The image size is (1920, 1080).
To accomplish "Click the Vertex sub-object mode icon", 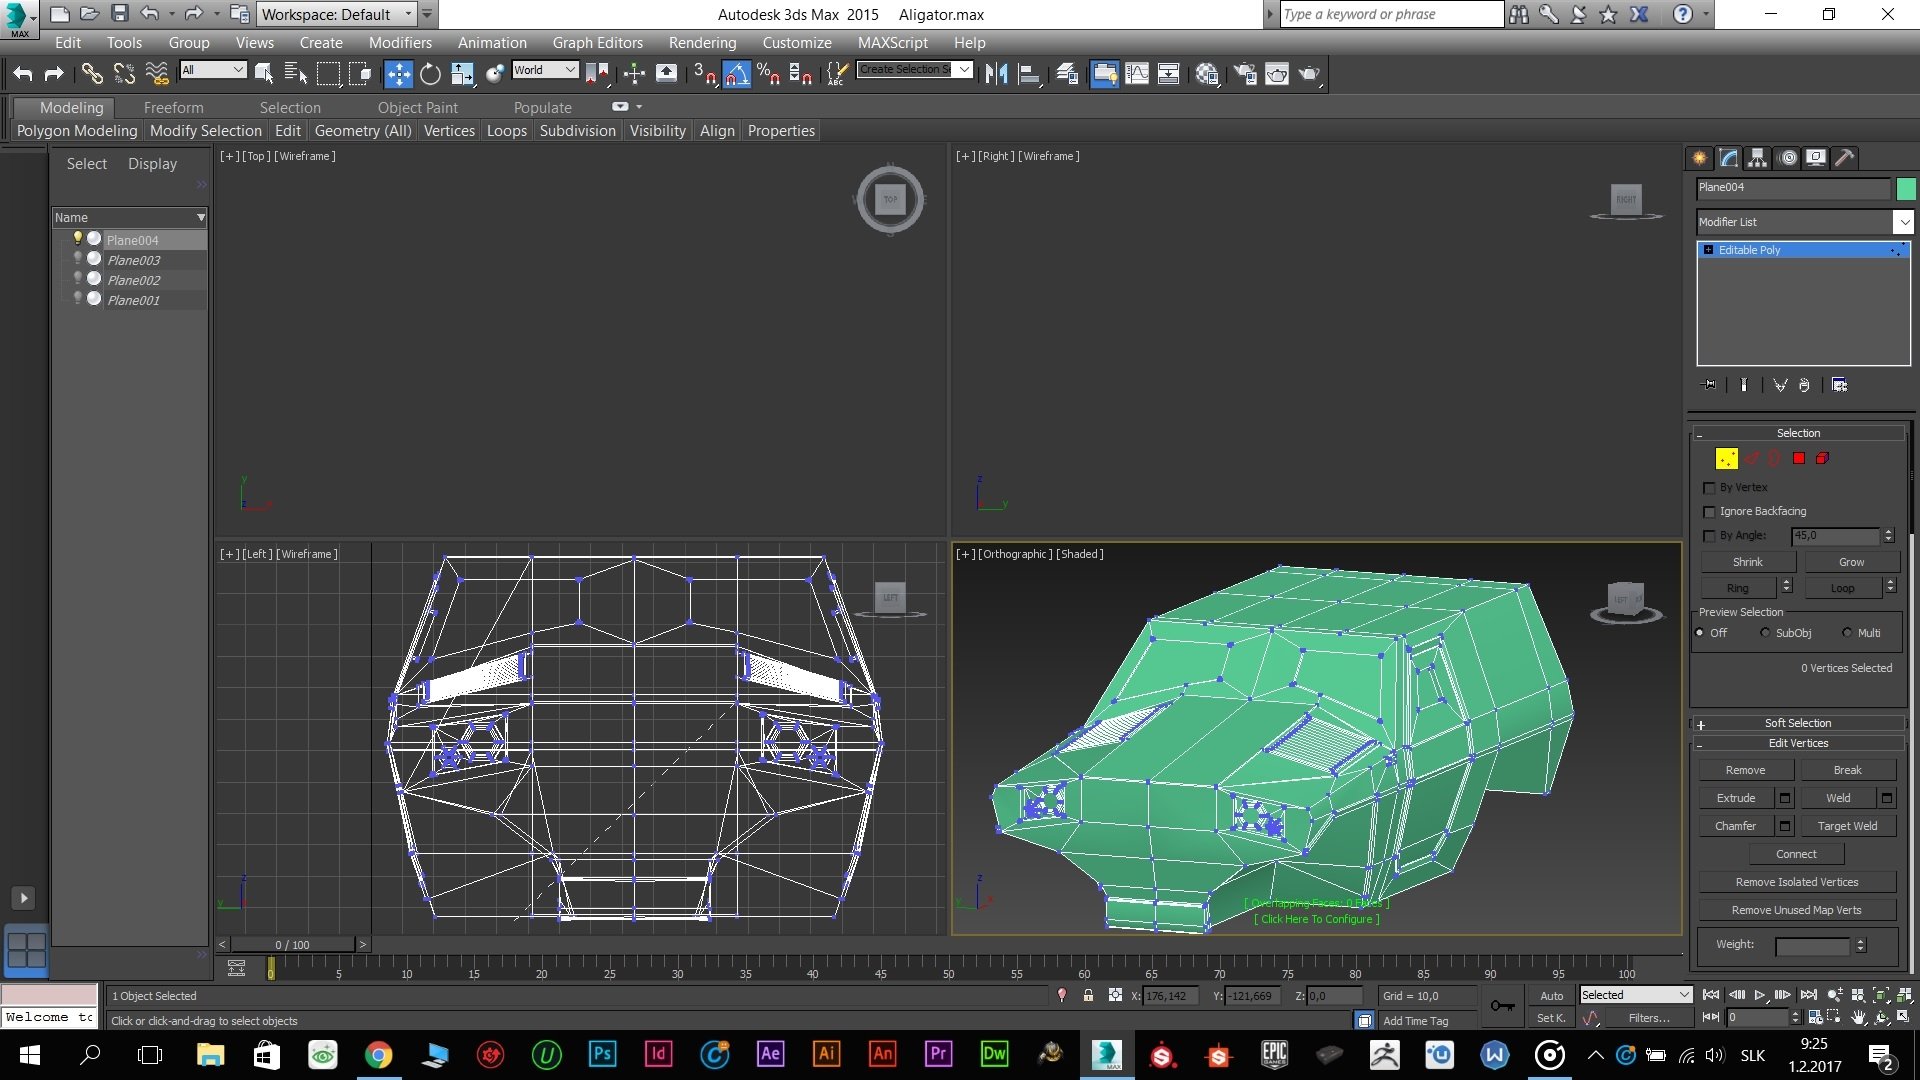I will click(1726, 458).
